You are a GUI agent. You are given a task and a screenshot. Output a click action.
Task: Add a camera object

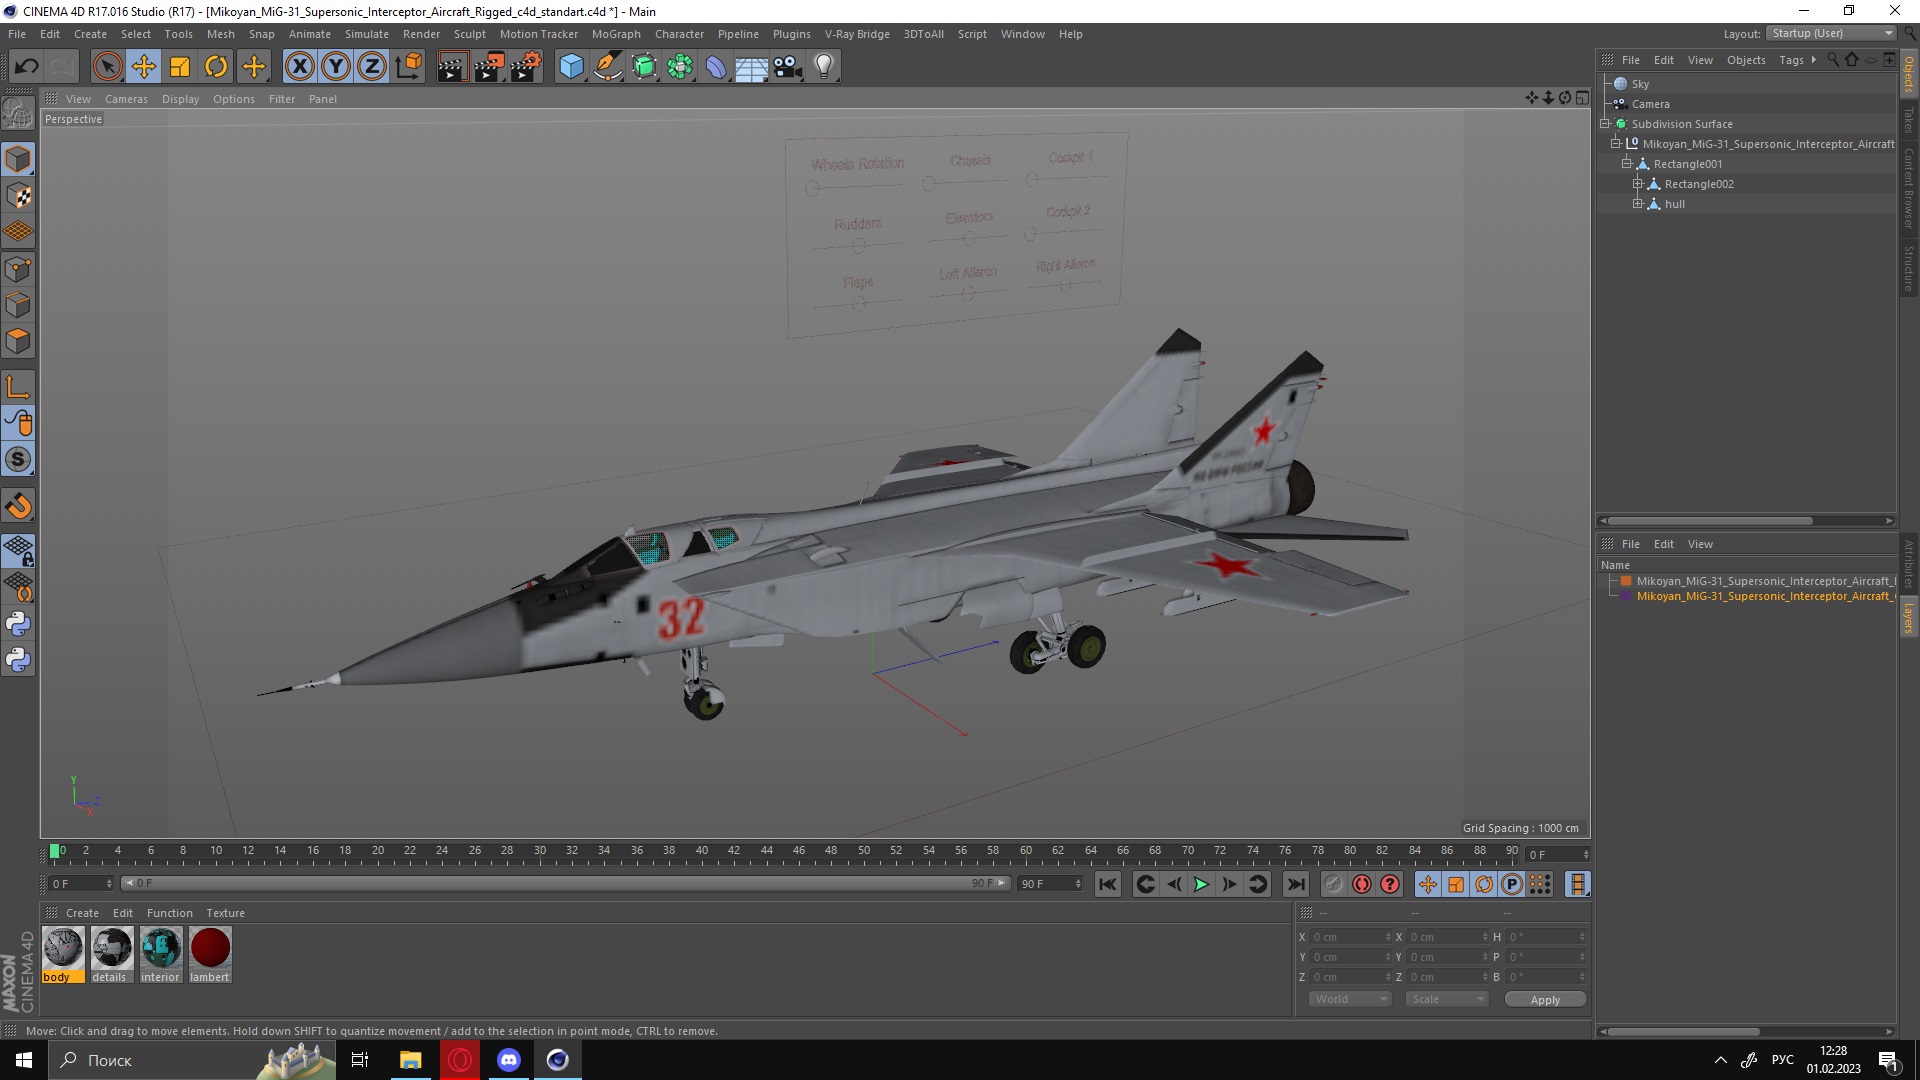tap(788, 67)
